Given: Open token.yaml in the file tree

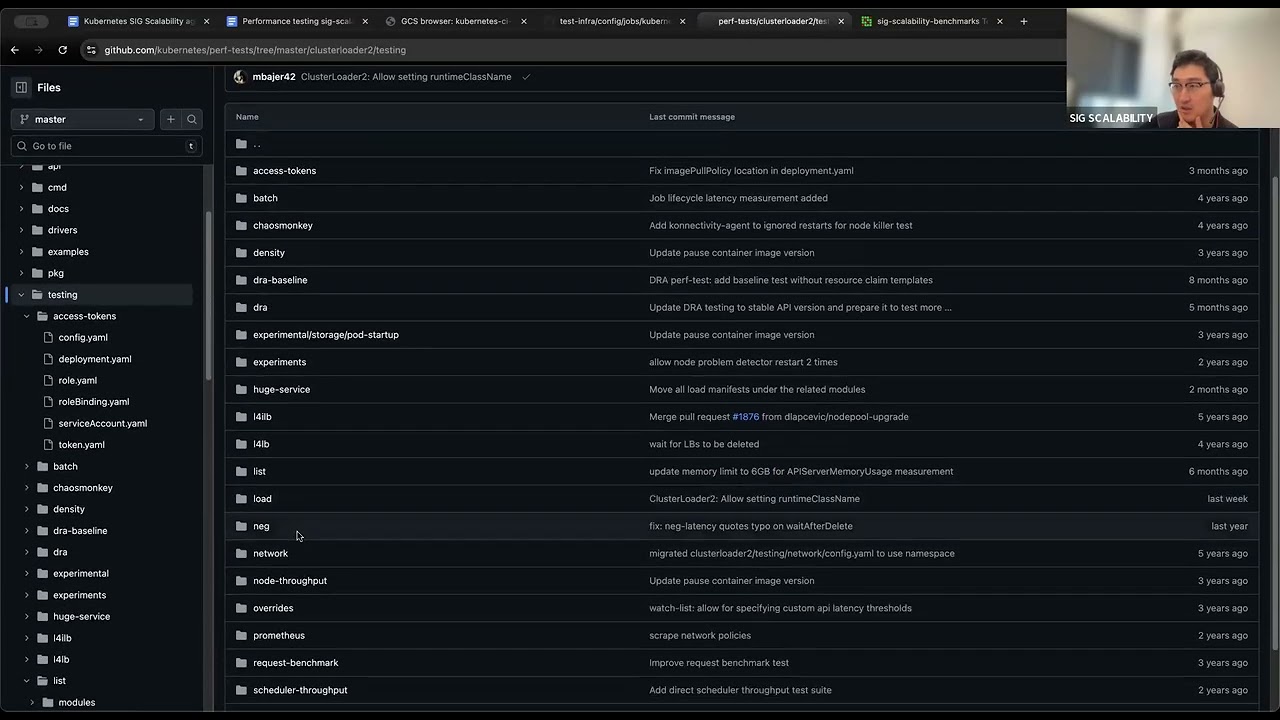Looking at the screenshot, I should [82, 445].
